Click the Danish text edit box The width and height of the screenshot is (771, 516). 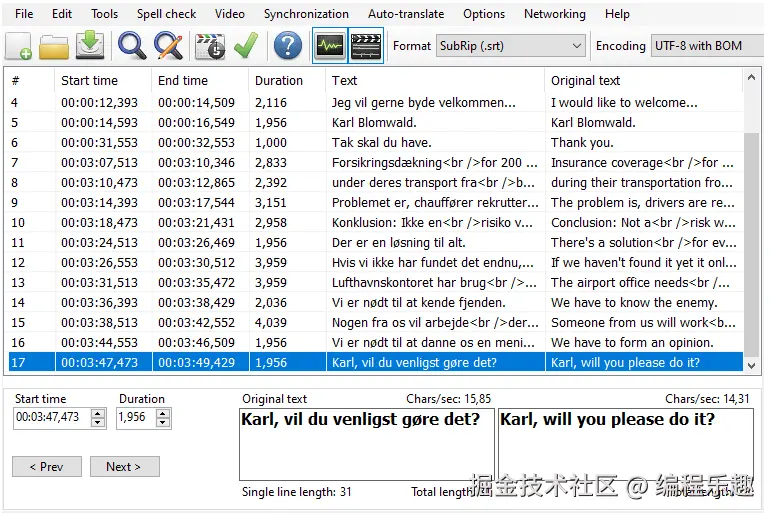coord(367,444)
